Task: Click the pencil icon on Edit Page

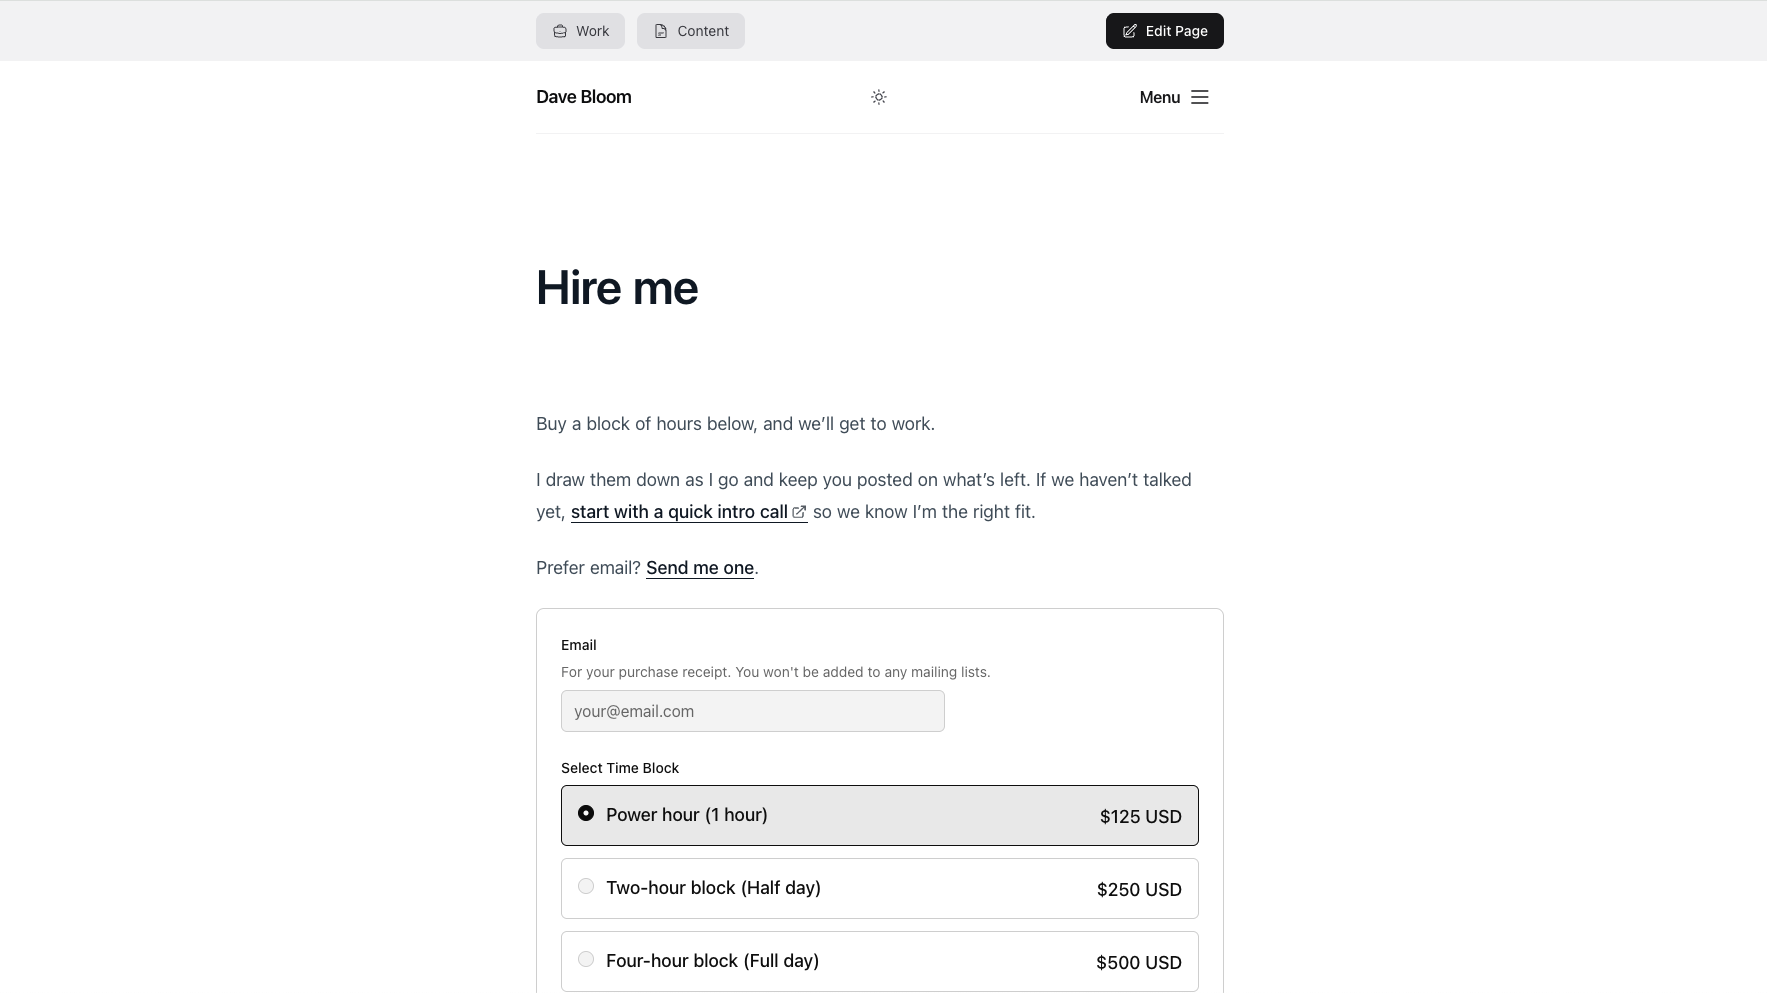Action: (1130, 31)
